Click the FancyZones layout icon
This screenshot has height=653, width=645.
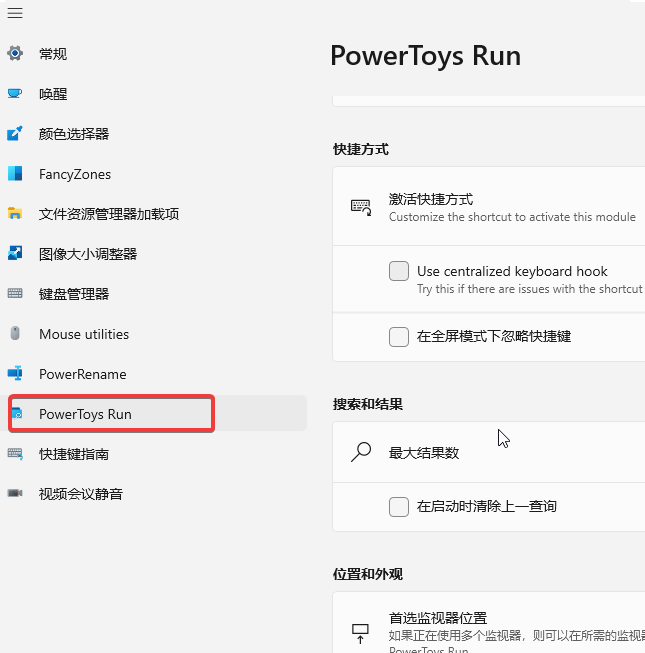pyautogui.click(x=15, y=173)
